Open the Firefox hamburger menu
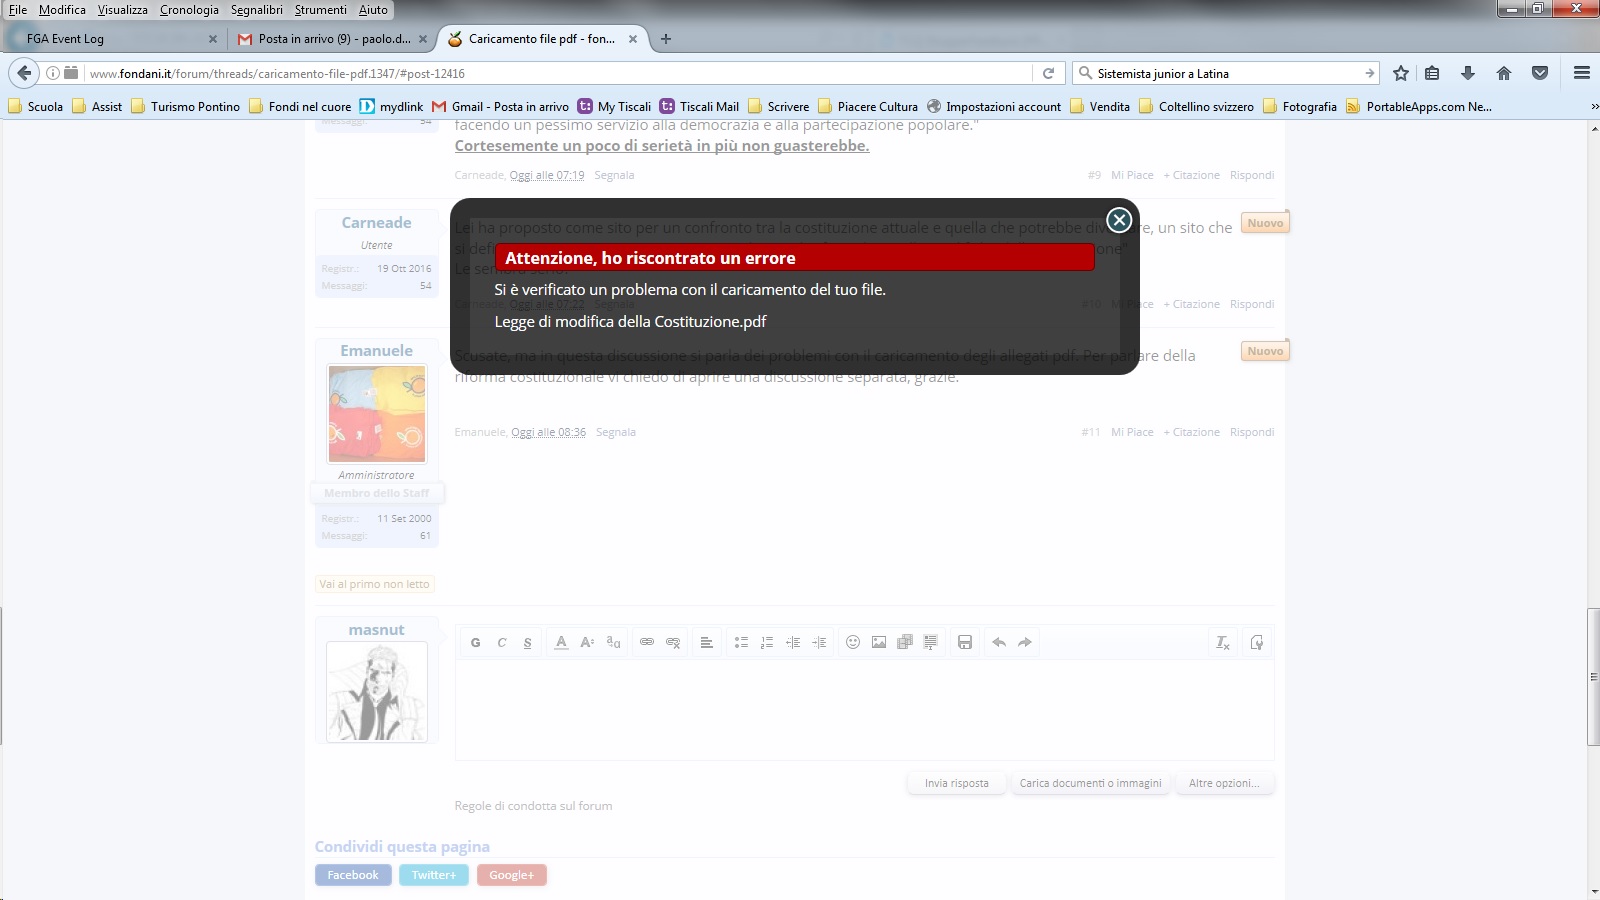Viewport: 1600px width, 900px height. pyautogui.click(x=1582, y=73)
